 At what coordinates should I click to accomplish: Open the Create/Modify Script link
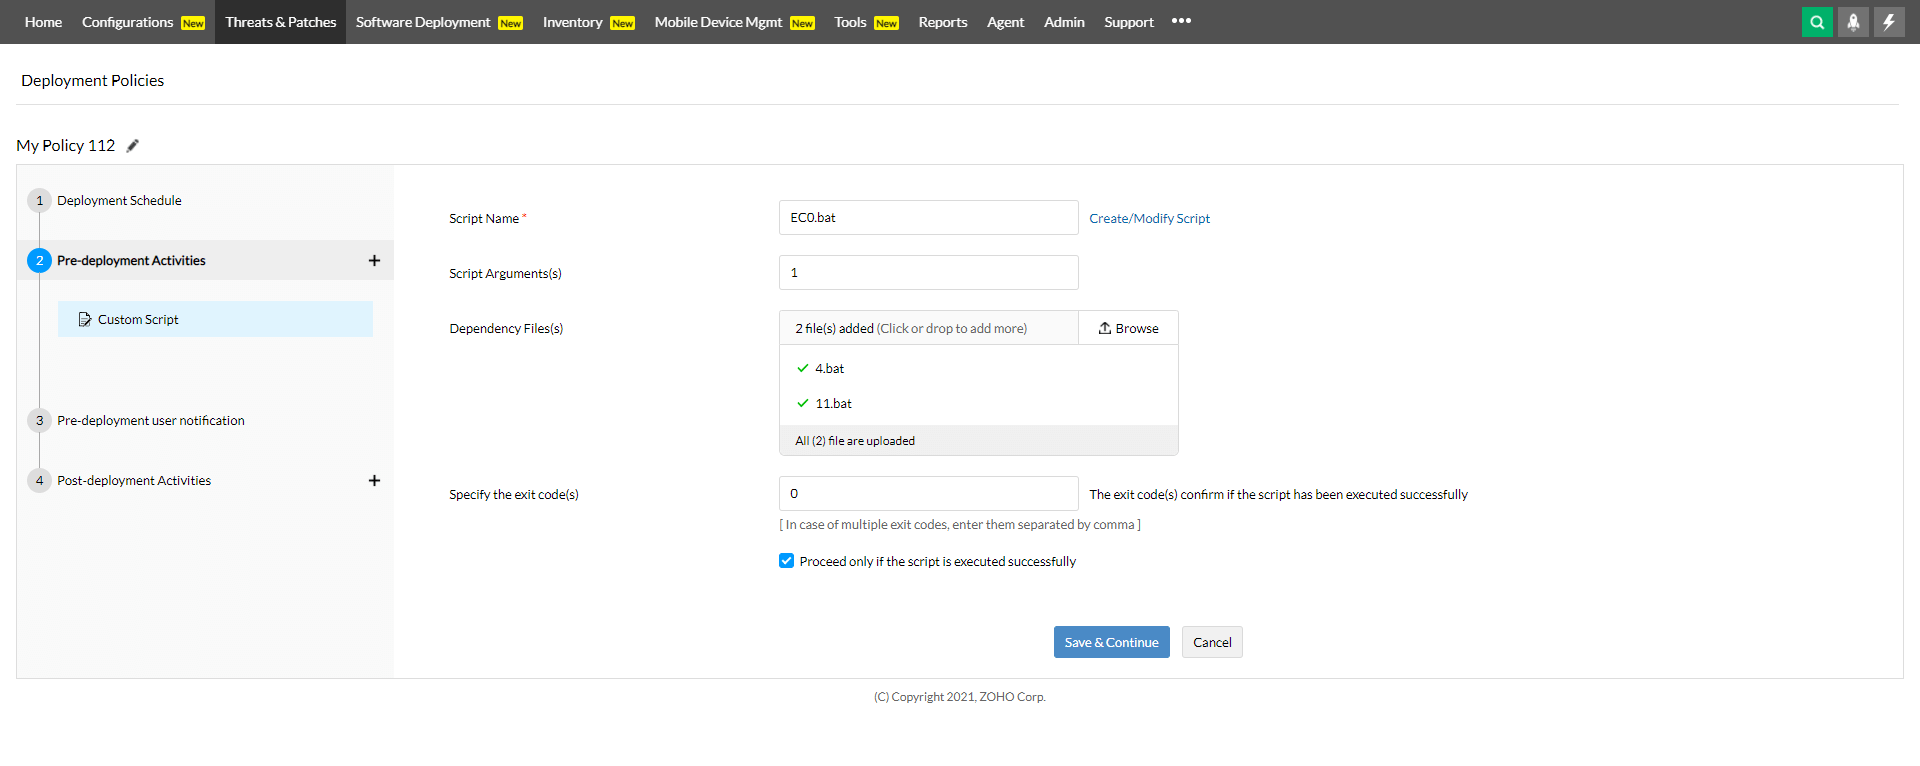click(1149, 218)
